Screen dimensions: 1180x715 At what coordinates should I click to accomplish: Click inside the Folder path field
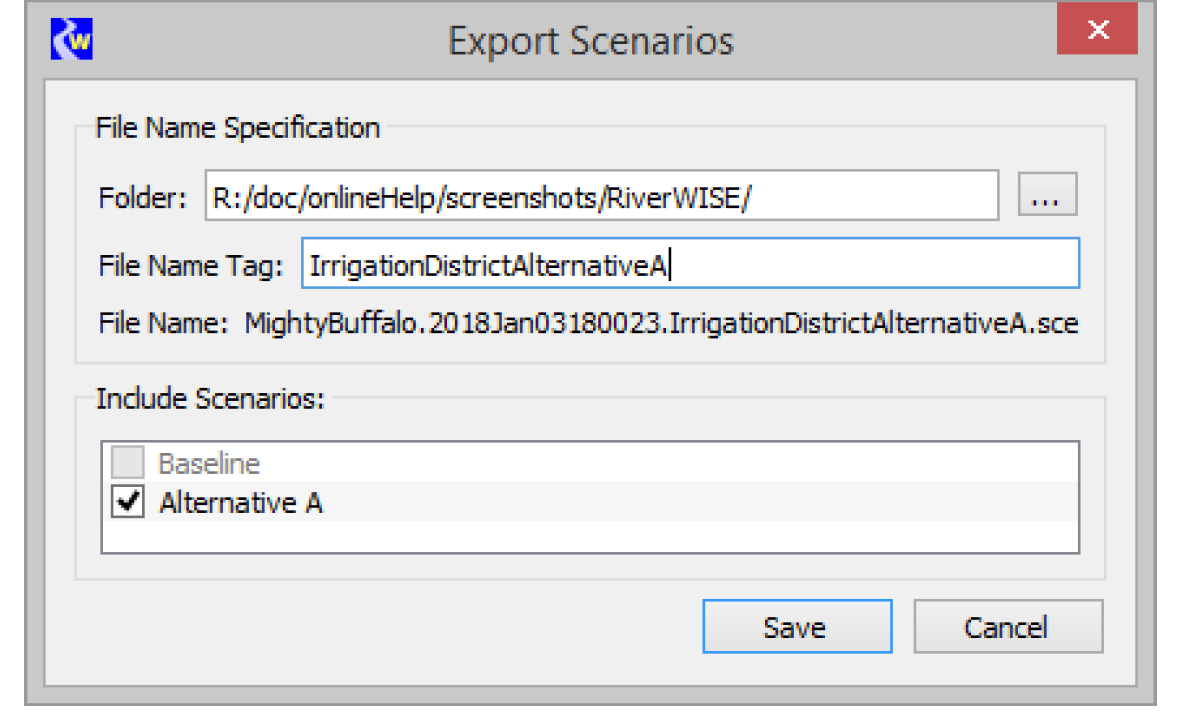tap(601, 197)
